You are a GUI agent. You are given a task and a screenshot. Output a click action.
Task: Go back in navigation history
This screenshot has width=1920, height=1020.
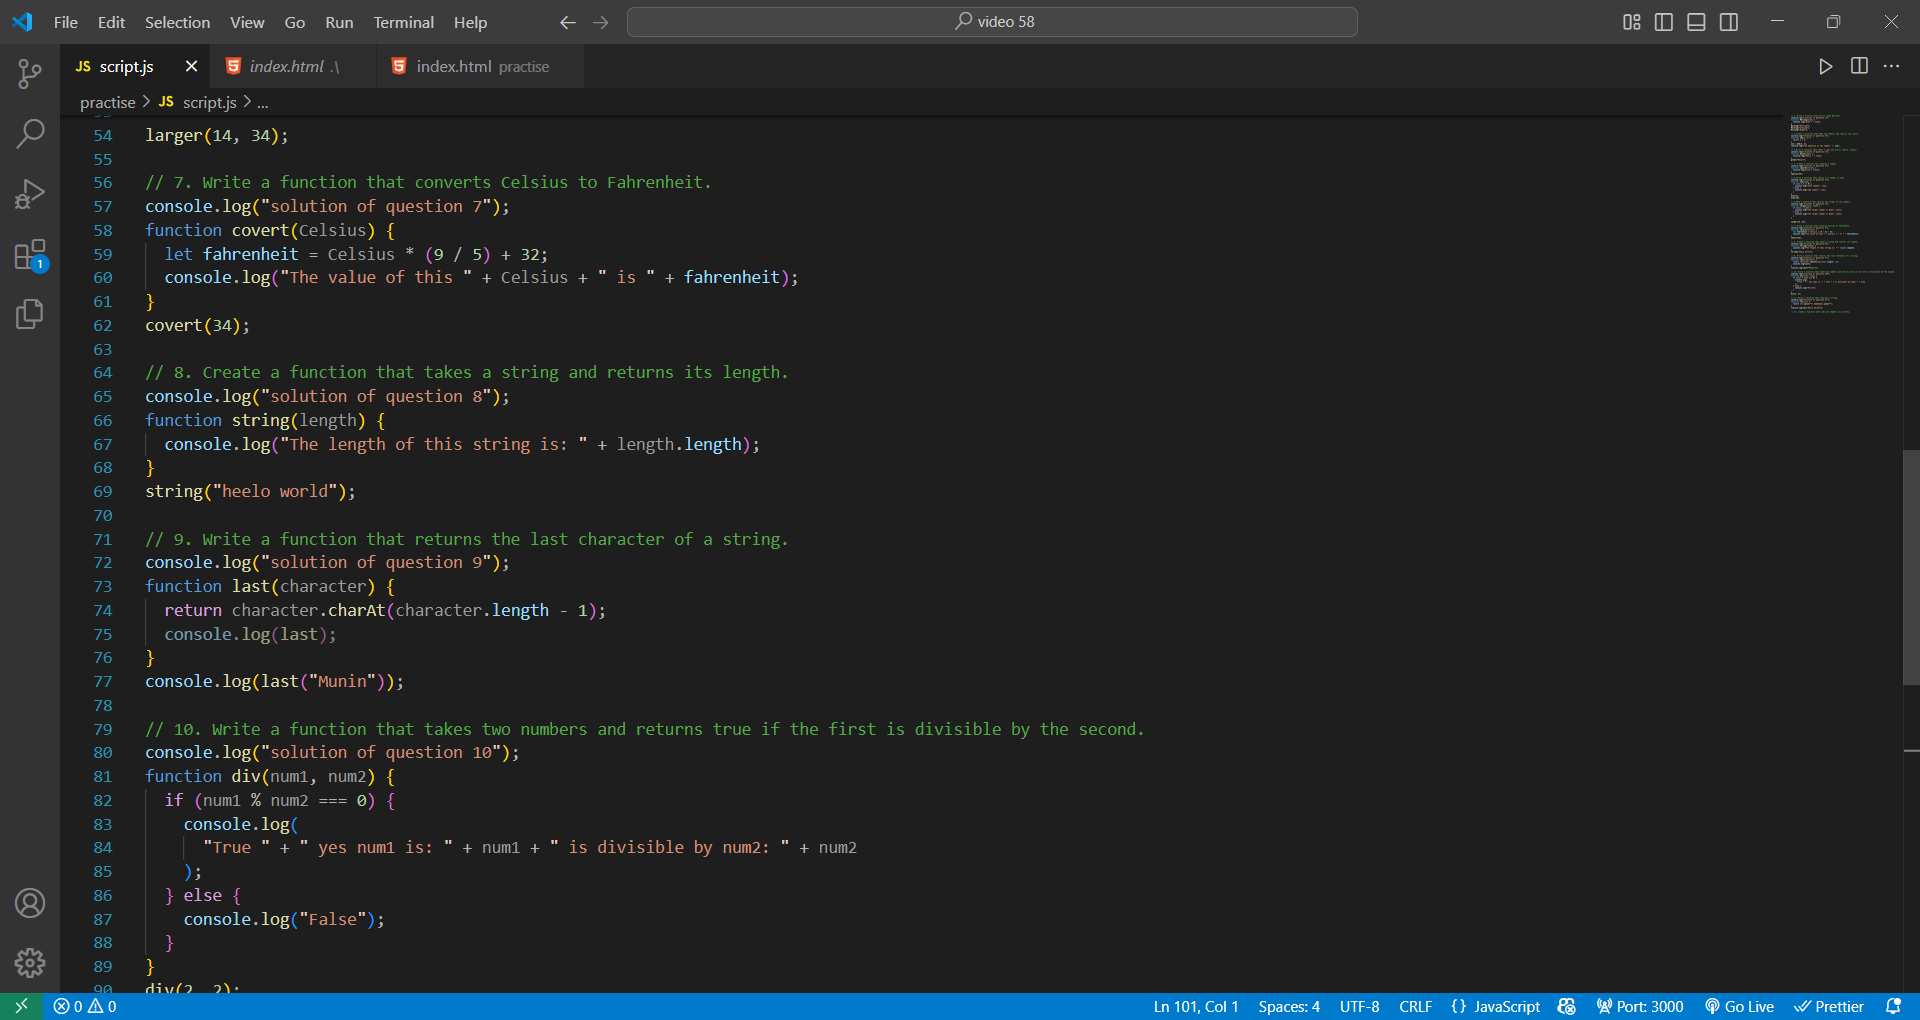[568, 22]
